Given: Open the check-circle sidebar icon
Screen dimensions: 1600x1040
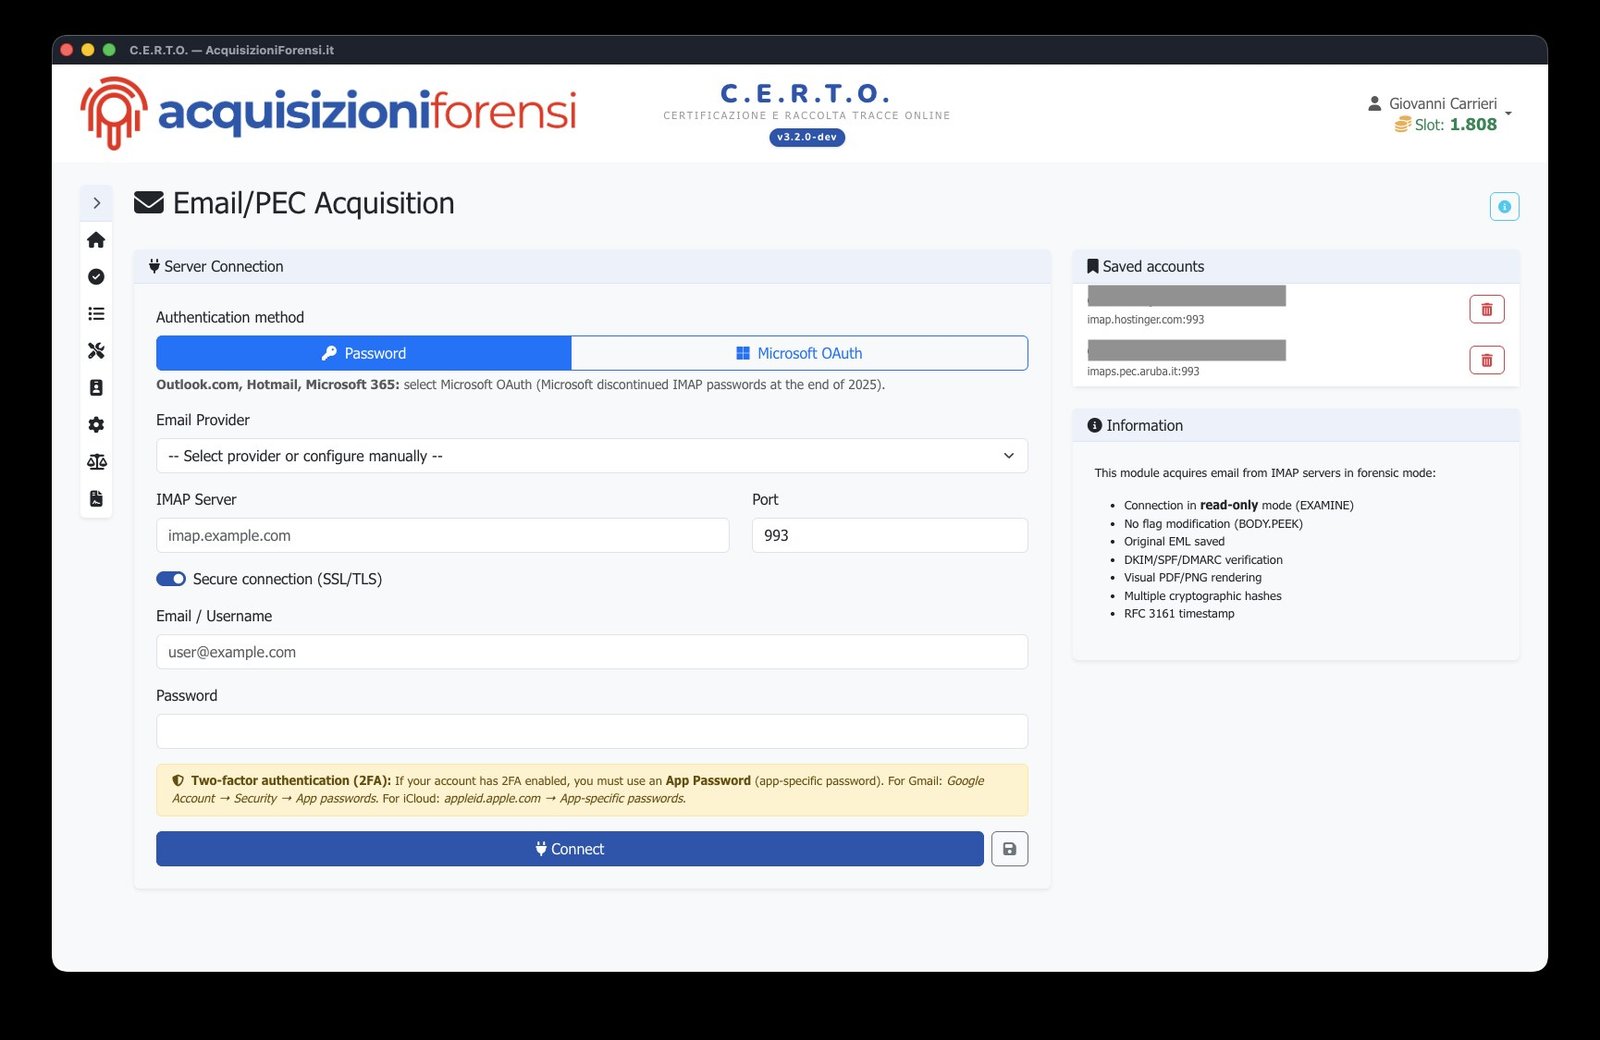Looking at the screenshot, I should pyautogui.click(x=96, y=277).
